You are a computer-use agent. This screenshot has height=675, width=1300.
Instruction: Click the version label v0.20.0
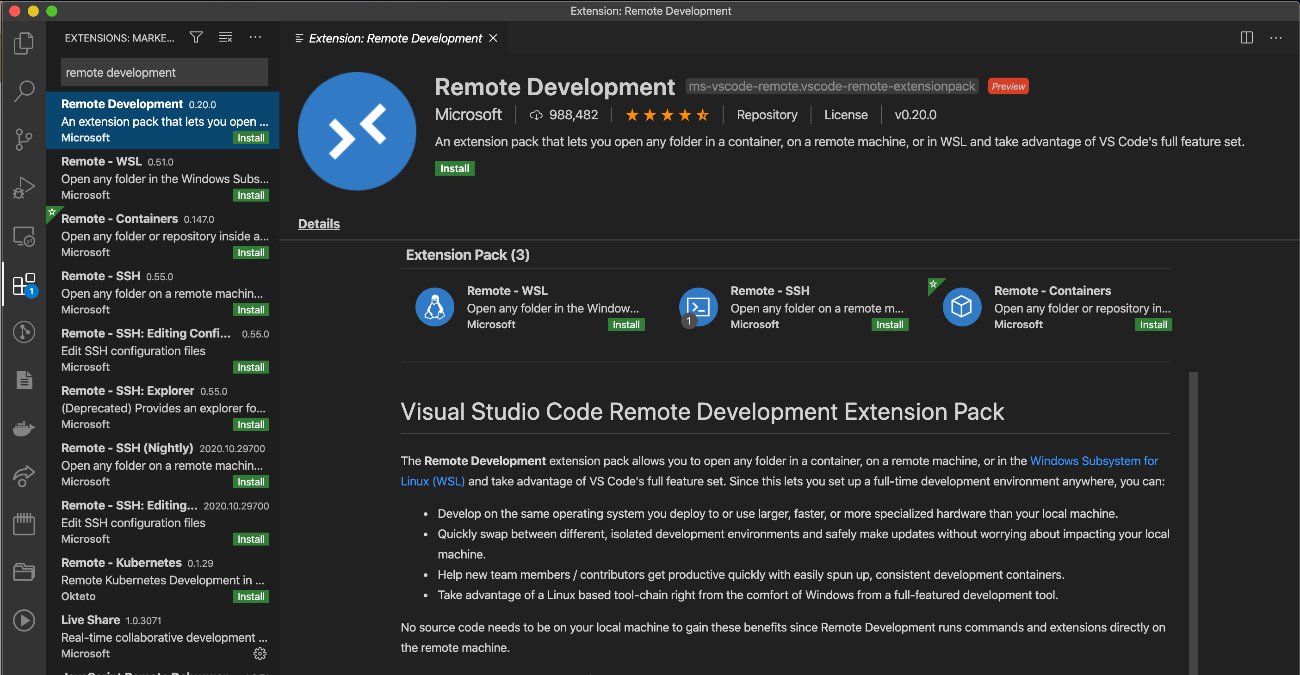[916, 115]
